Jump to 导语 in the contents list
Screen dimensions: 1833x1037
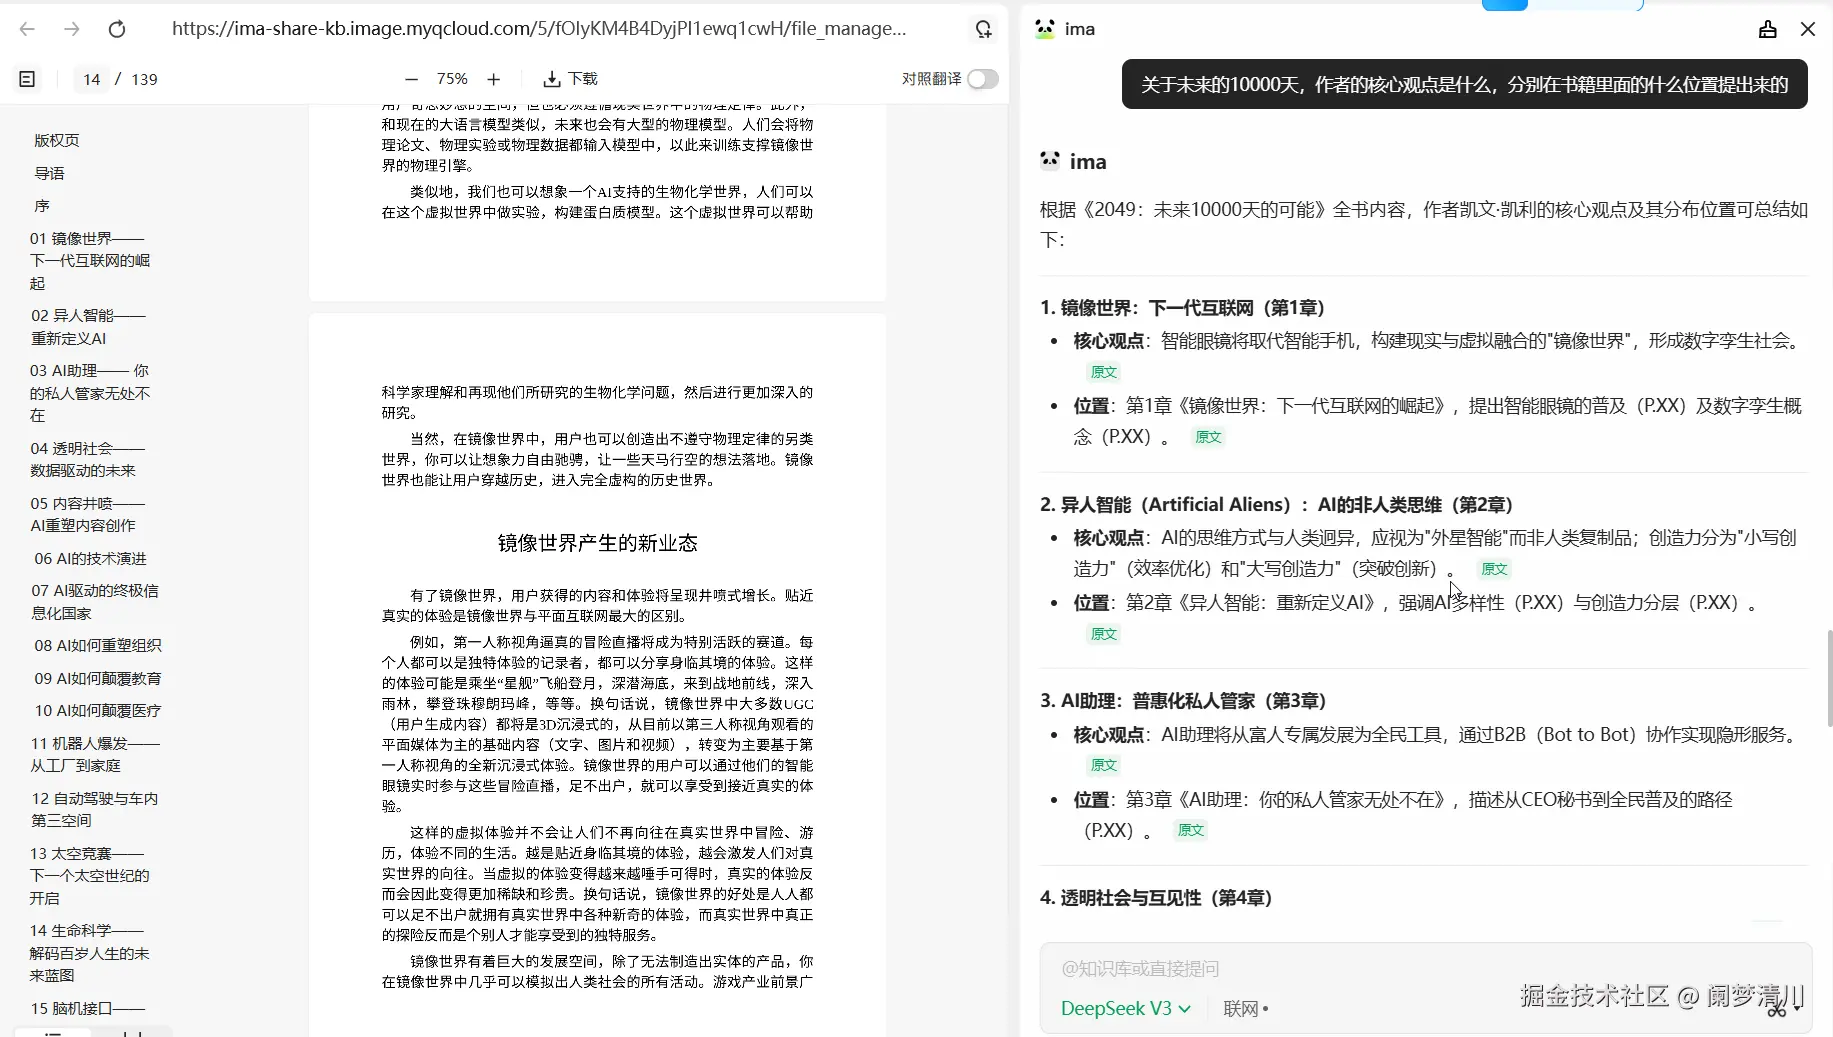click(50, 173)
